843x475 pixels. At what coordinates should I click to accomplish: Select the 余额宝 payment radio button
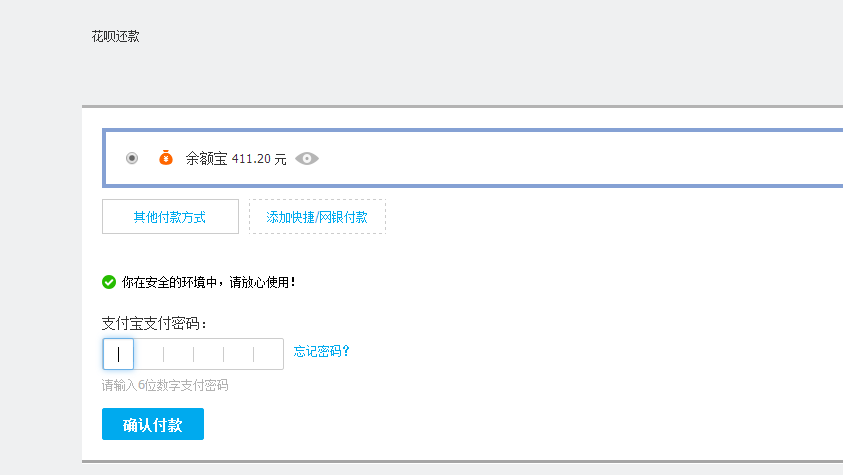(132, 158)
